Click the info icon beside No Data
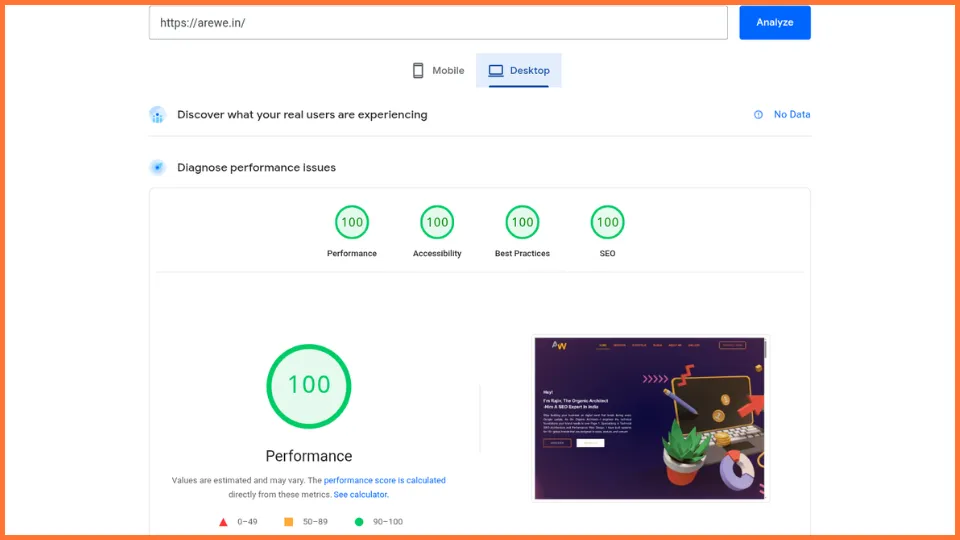The image size is (960, 540). point(758,114)
